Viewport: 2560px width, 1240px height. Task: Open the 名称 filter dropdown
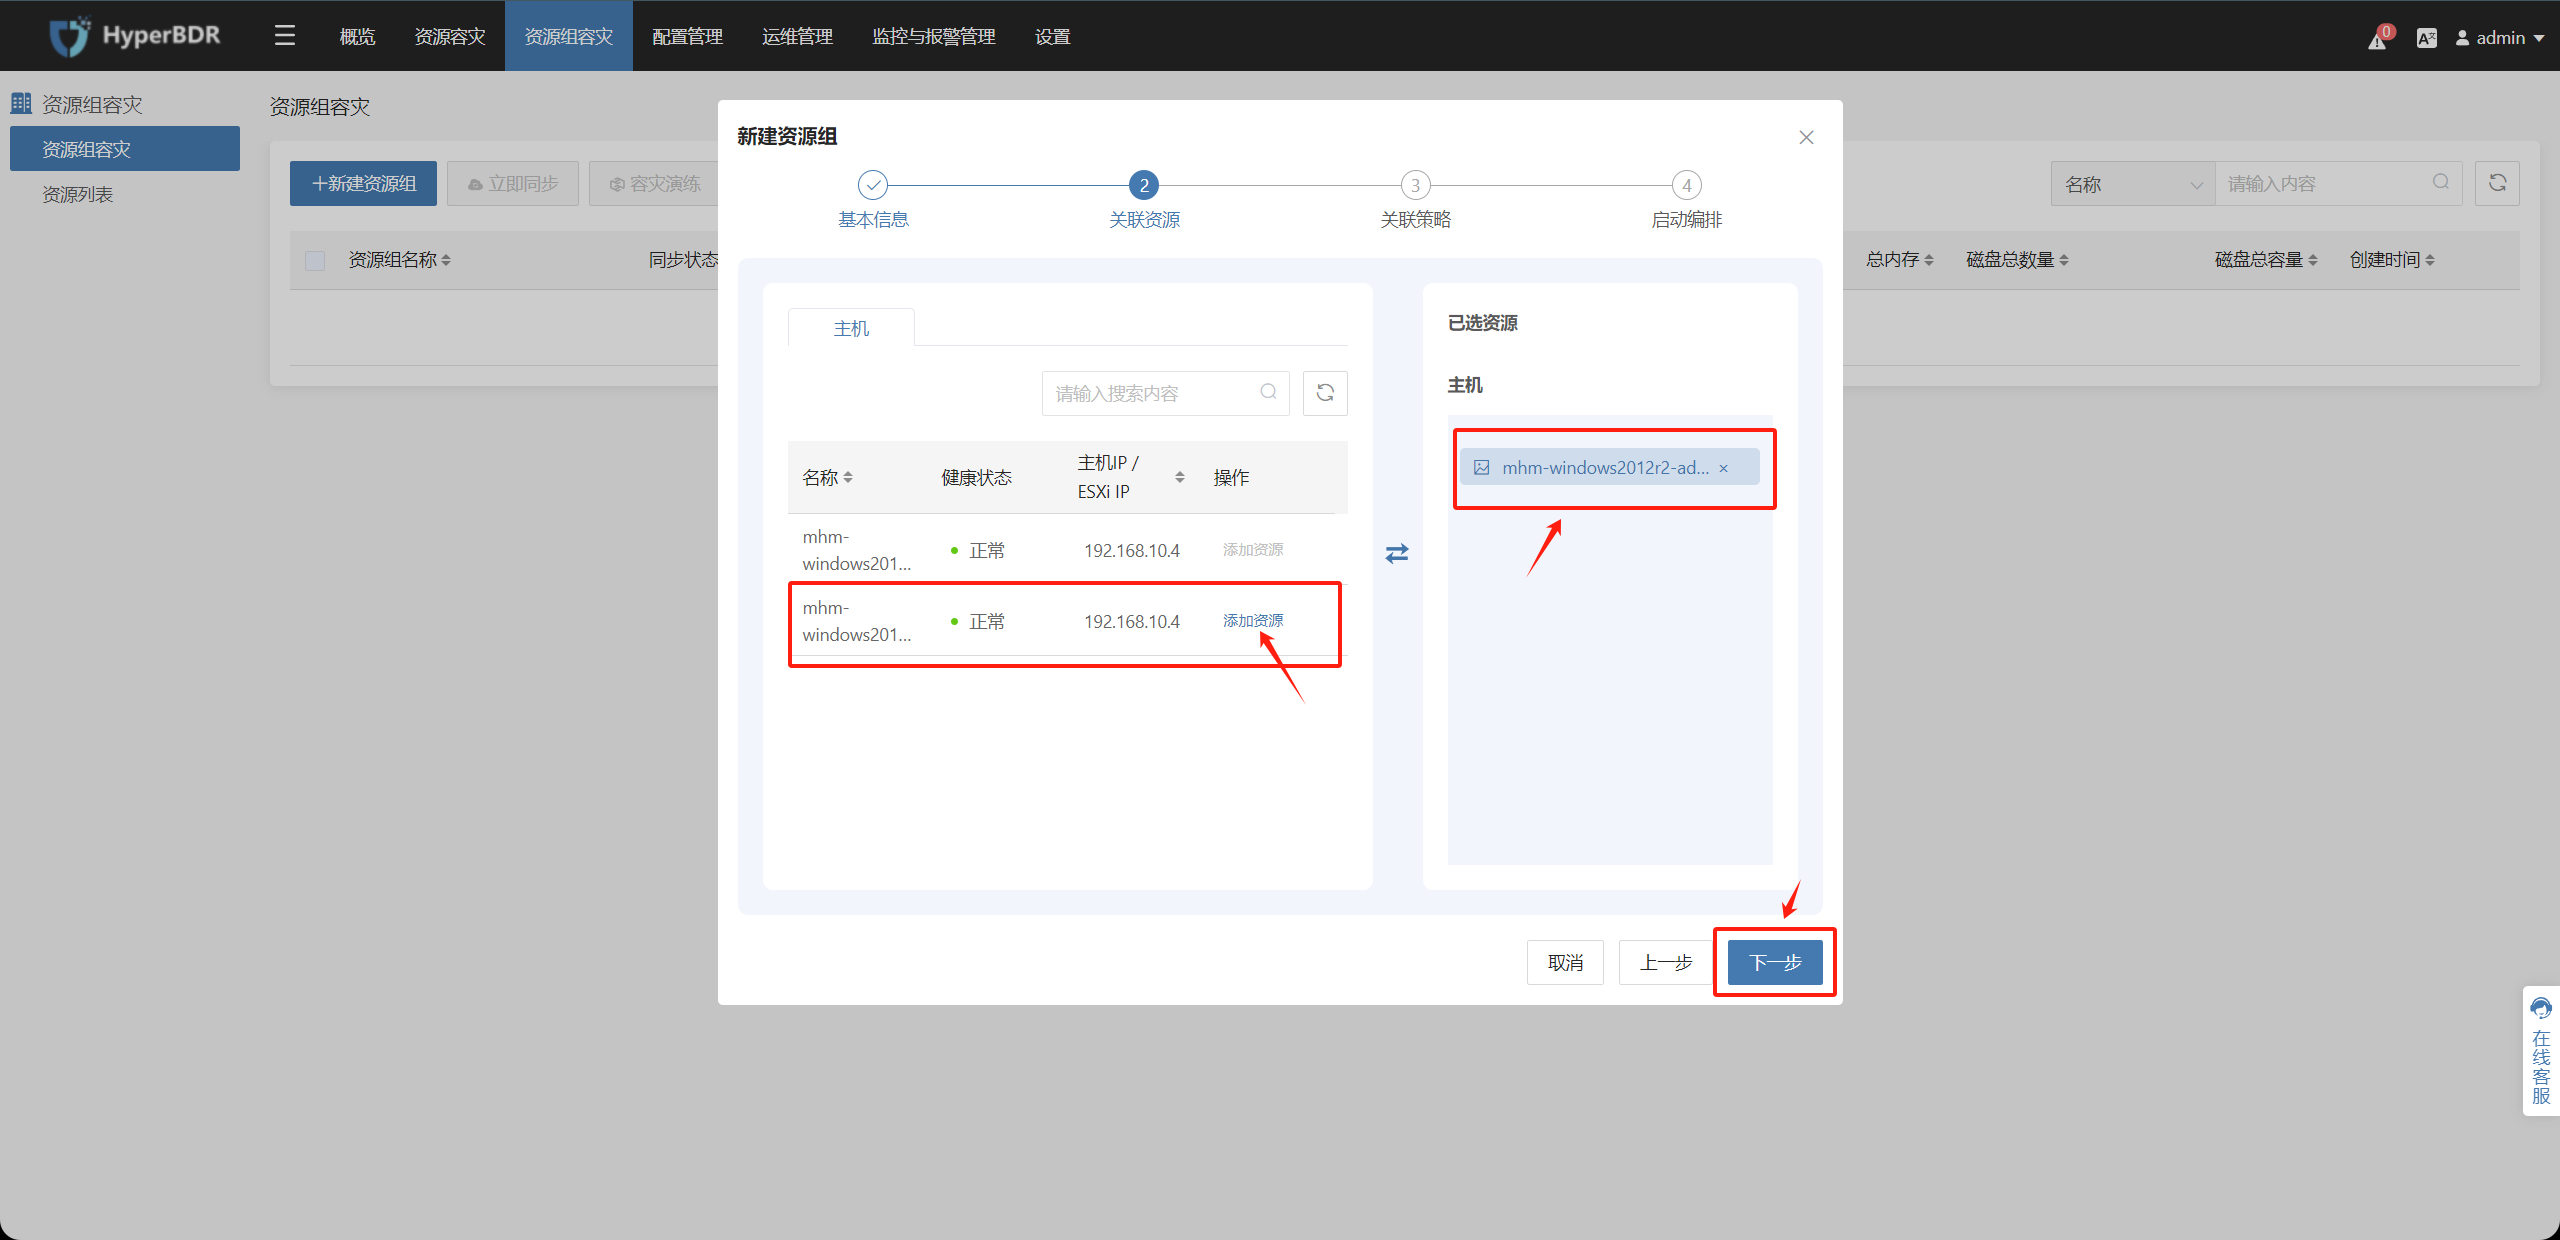pos(2133,183)
